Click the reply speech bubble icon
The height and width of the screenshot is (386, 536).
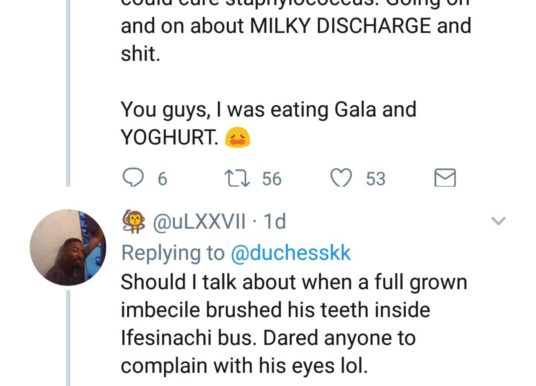(x=133, y=178)
